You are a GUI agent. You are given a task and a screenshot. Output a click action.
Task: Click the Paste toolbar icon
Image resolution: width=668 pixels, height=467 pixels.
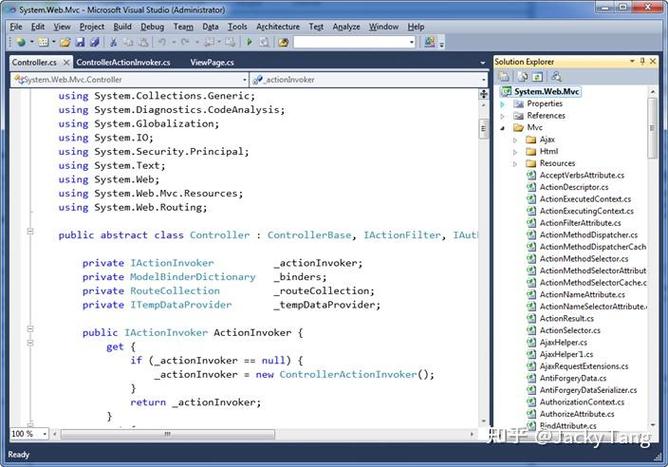click(x=144, y=42)
